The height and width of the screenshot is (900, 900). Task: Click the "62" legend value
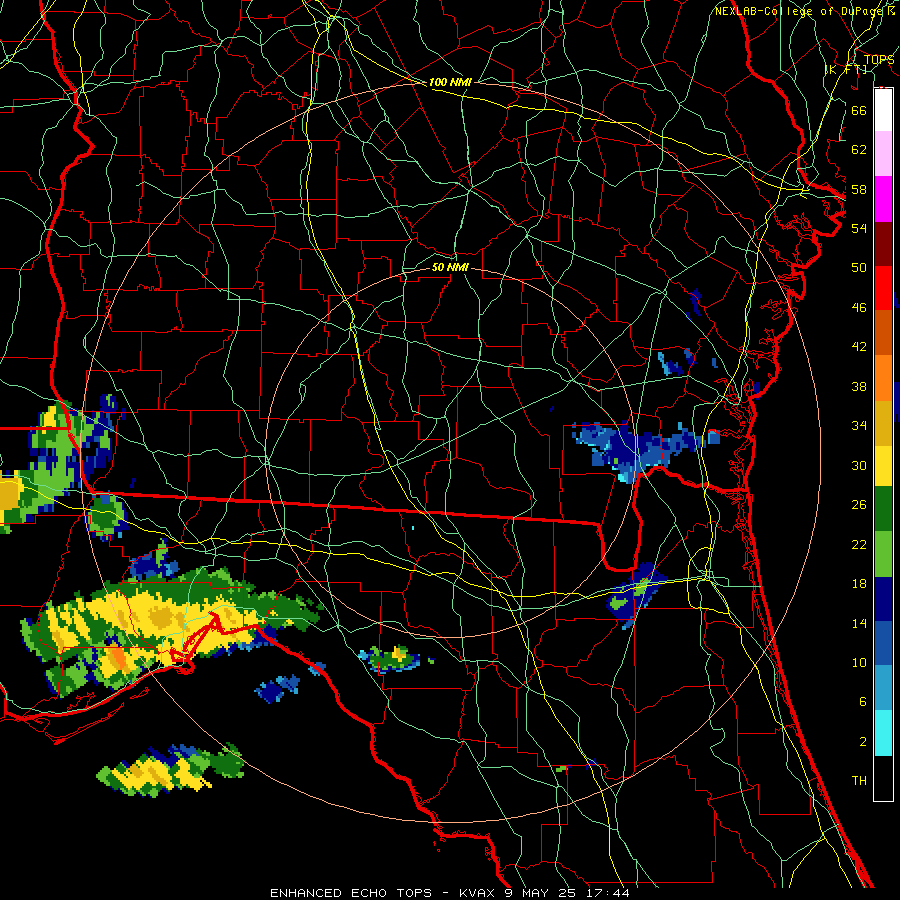click(859, 150)
